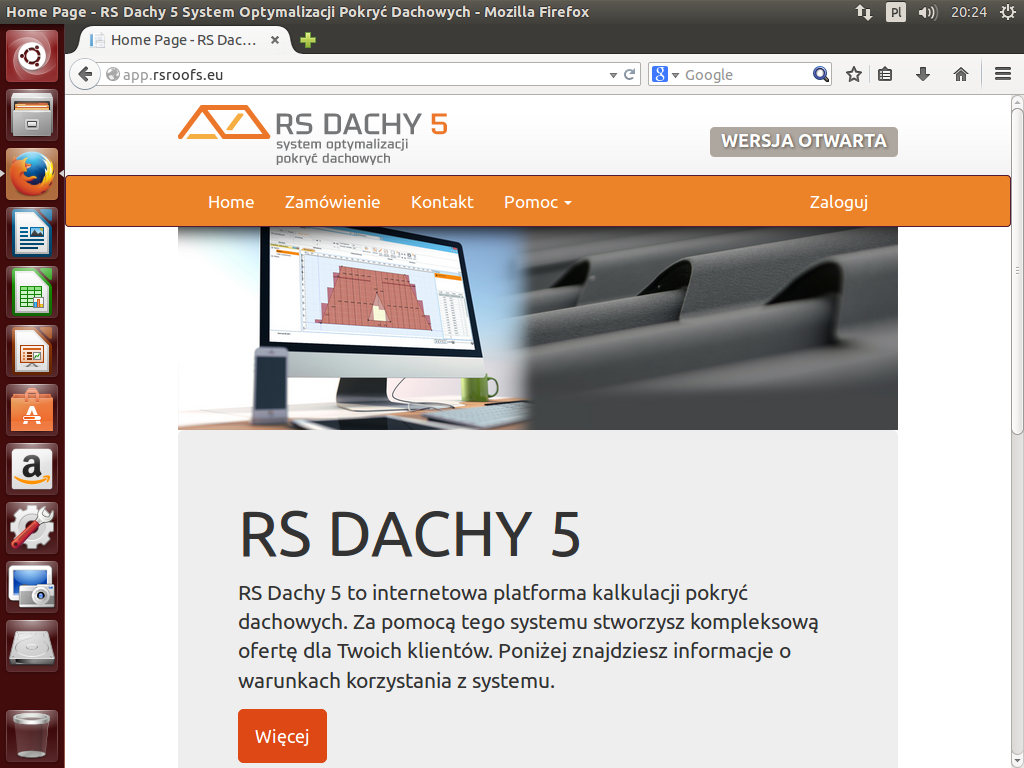Screen dimensions: 1024x768
Task: Open the Google search engine selector
Action: click(x=666, y=75)
